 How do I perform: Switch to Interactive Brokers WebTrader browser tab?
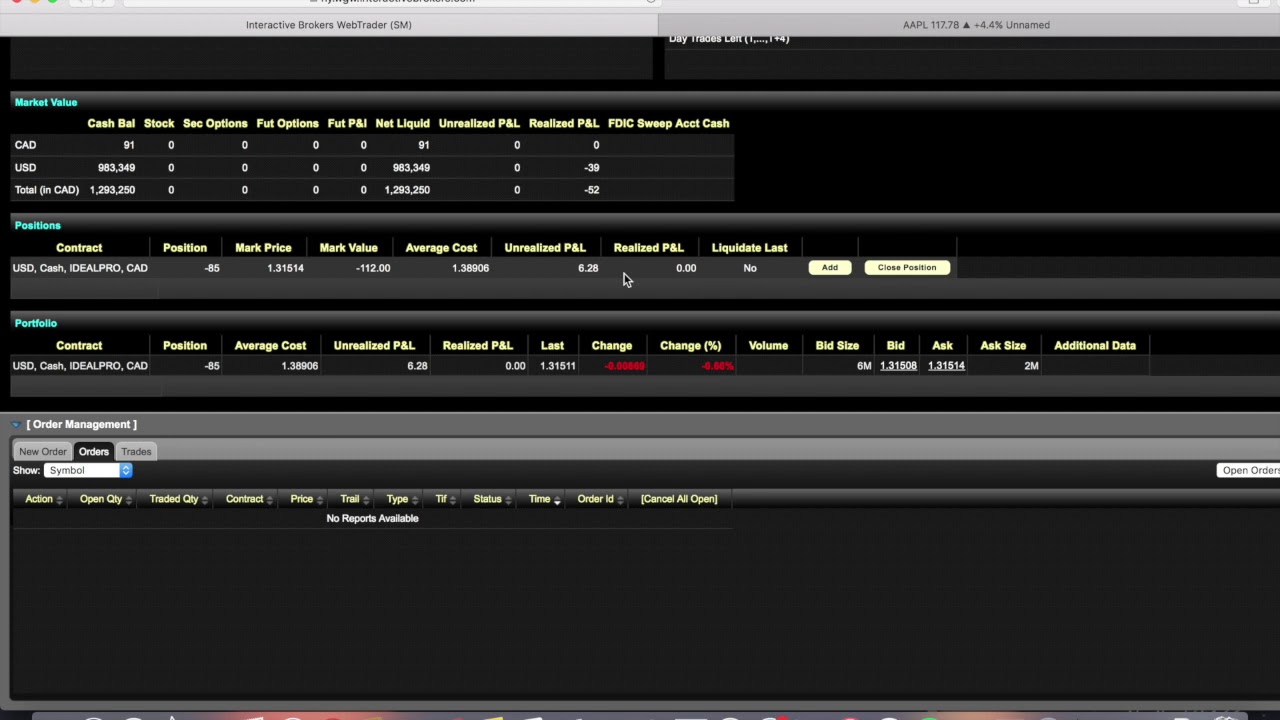pos(329,25)
